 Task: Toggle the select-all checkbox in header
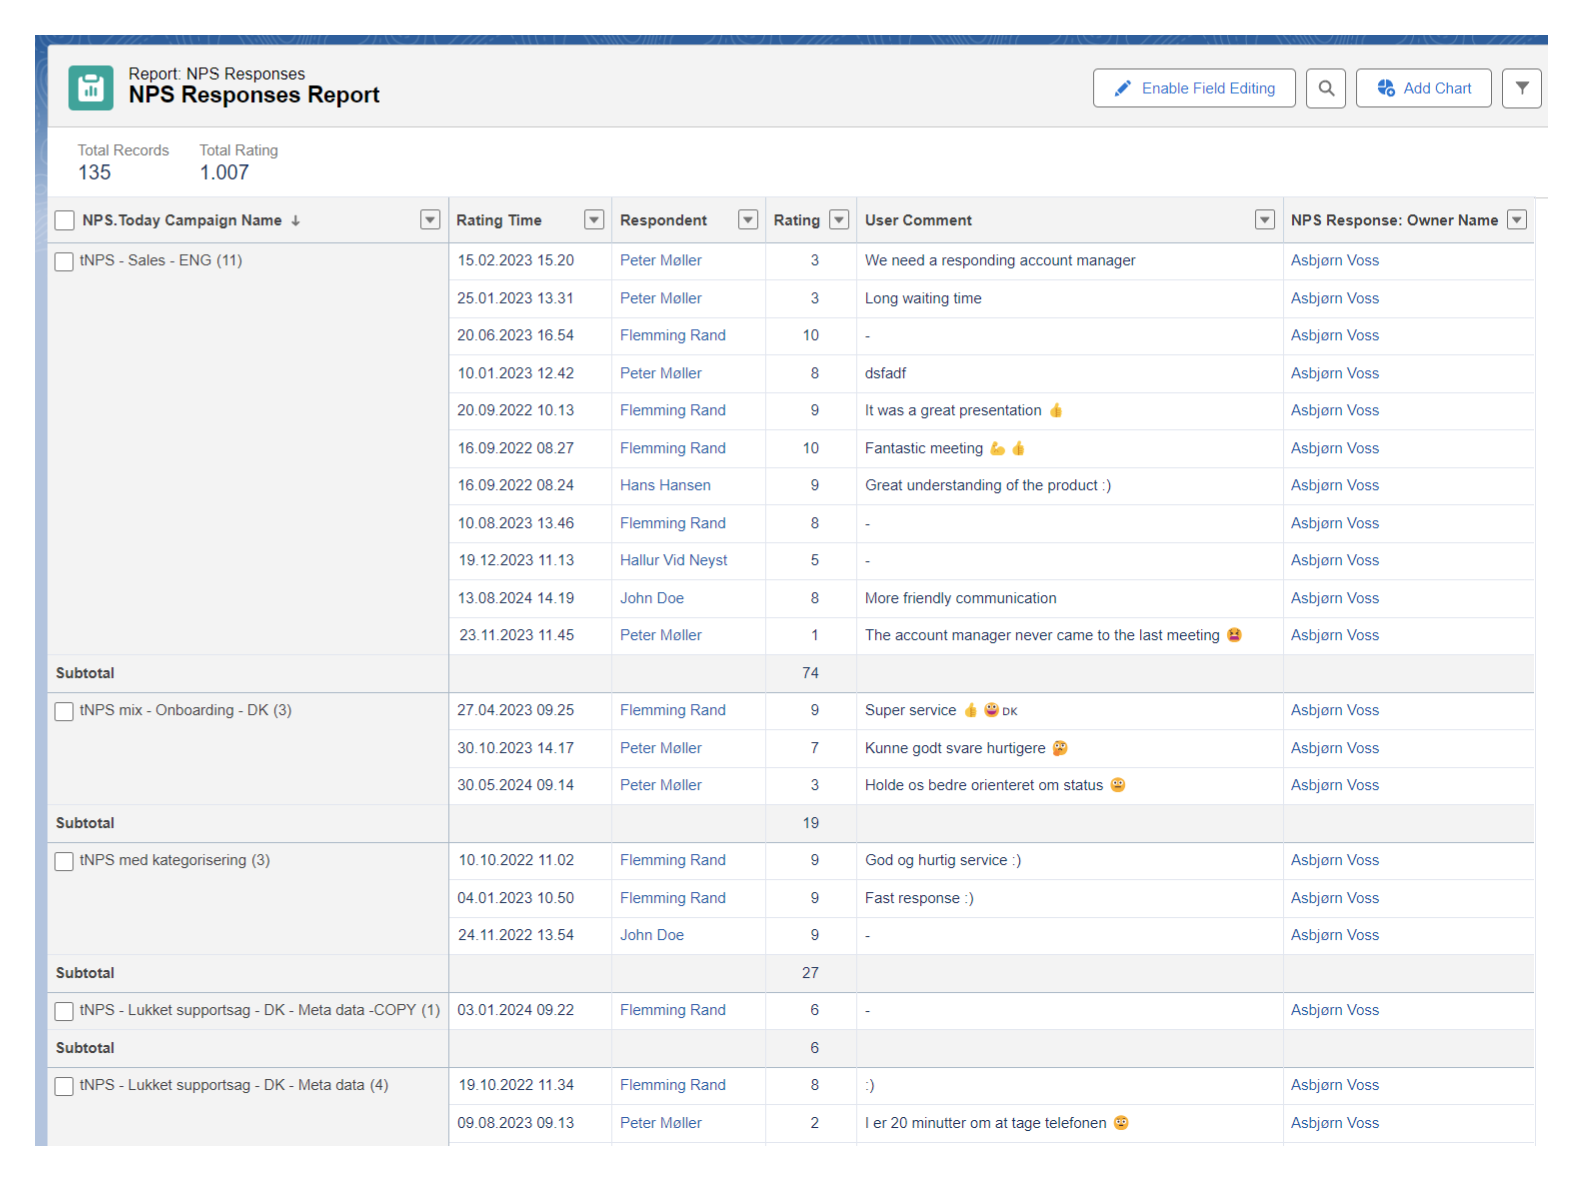(65, 221)
